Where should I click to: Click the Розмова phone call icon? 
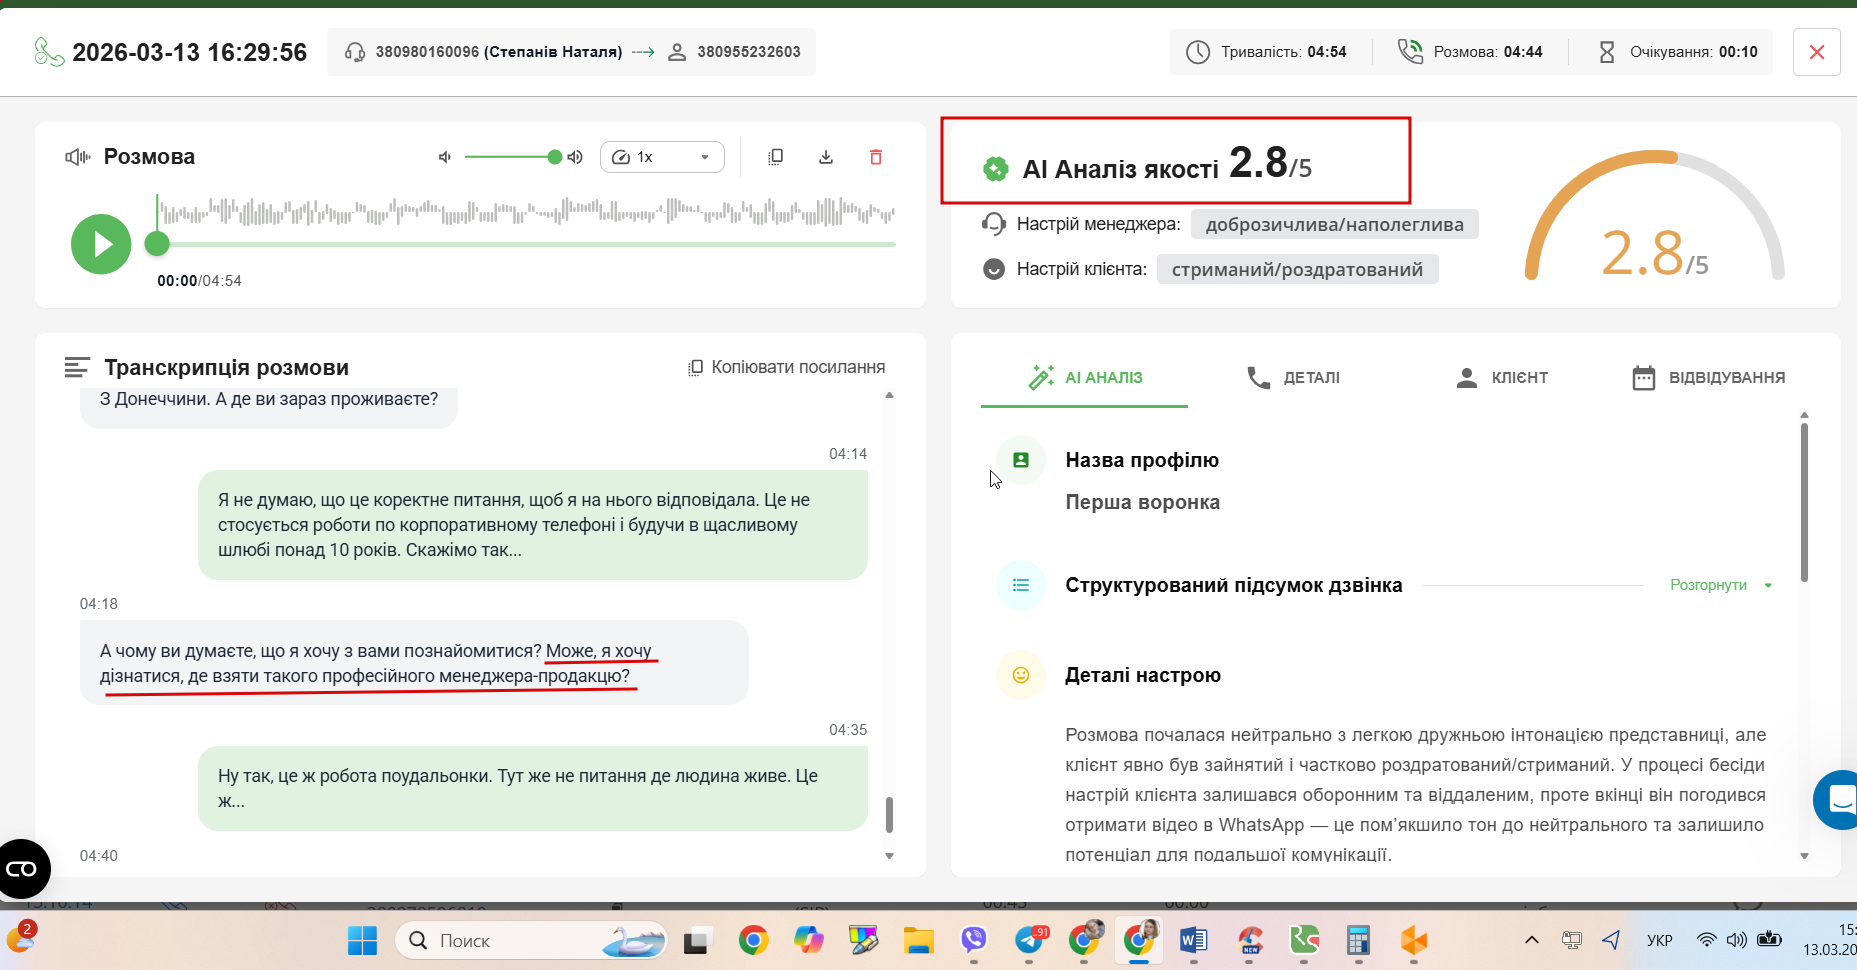[x=1410, y=52]
